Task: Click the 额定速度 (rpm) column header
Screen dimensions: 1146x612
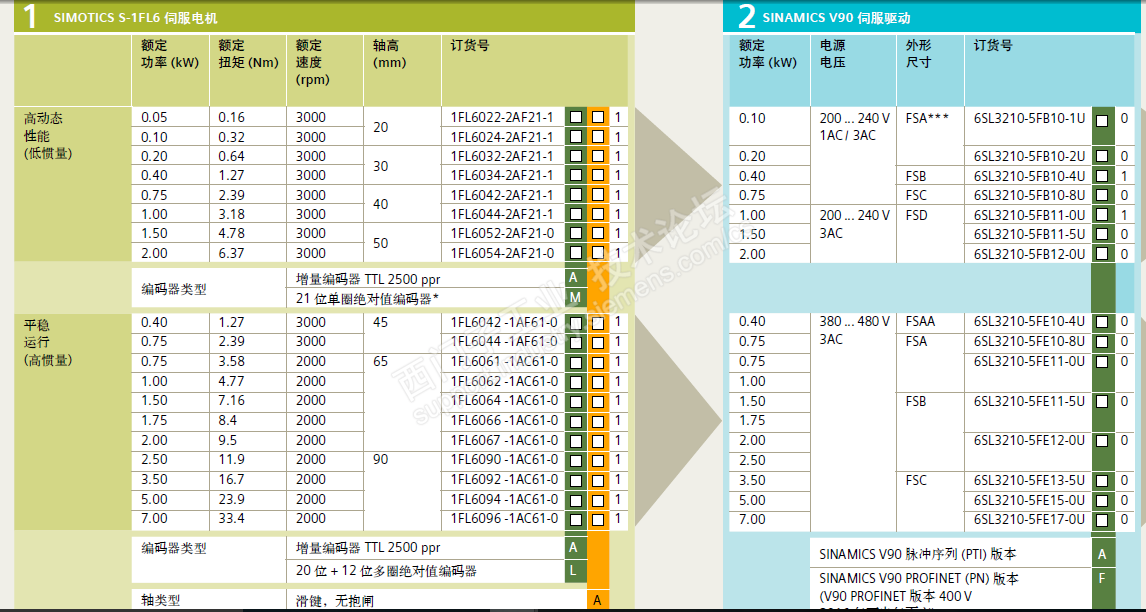Action: tap(312, 63)
